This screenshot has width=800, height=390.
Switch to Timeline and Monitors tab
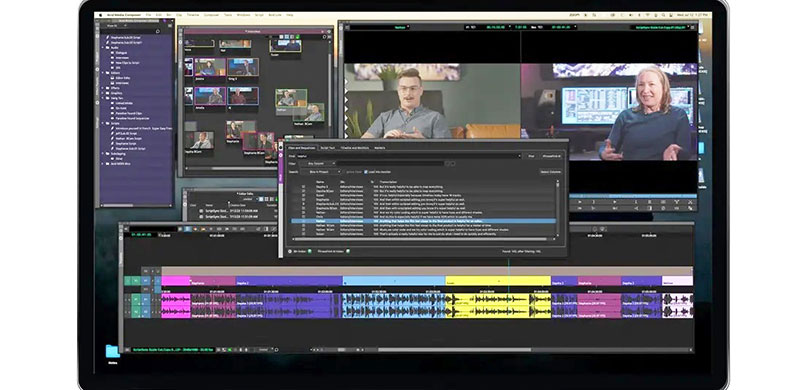coord(355,148)
